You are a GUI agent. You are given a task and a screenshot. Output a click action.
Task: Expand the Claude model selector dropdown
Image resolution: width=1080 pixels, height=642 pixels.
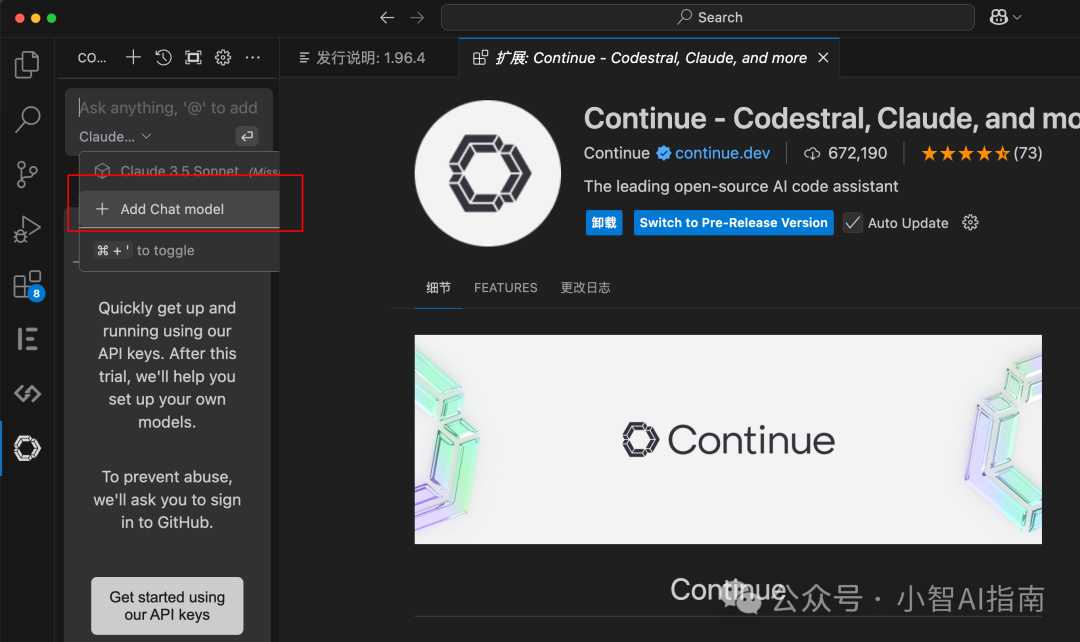coord(115,137)
